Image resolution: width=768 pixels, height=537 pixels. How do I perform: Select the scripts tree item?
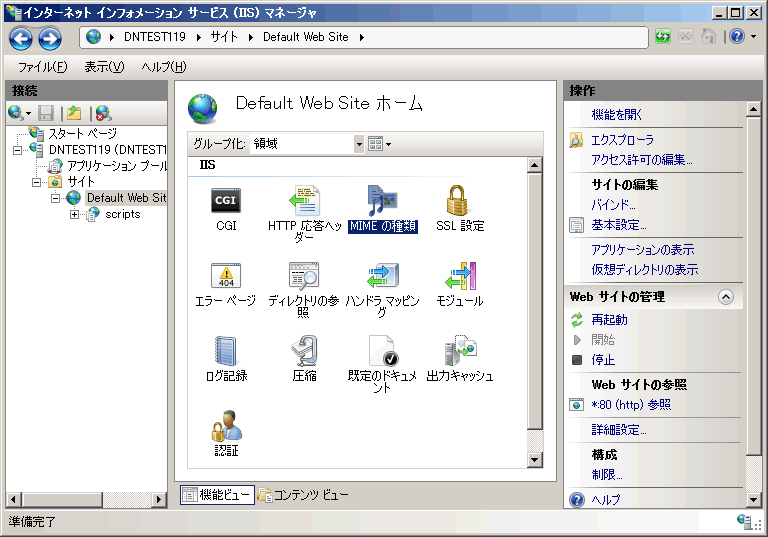pyautogui.click(x=122, y=215)
